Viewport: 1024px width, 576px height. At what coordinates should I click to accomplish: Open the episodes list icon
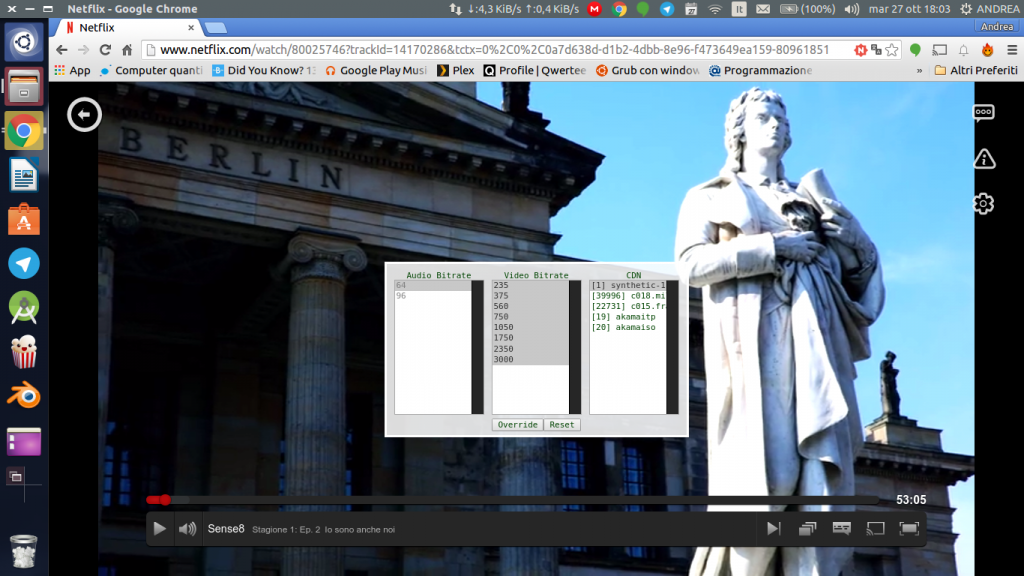click(x=807, y=528)
